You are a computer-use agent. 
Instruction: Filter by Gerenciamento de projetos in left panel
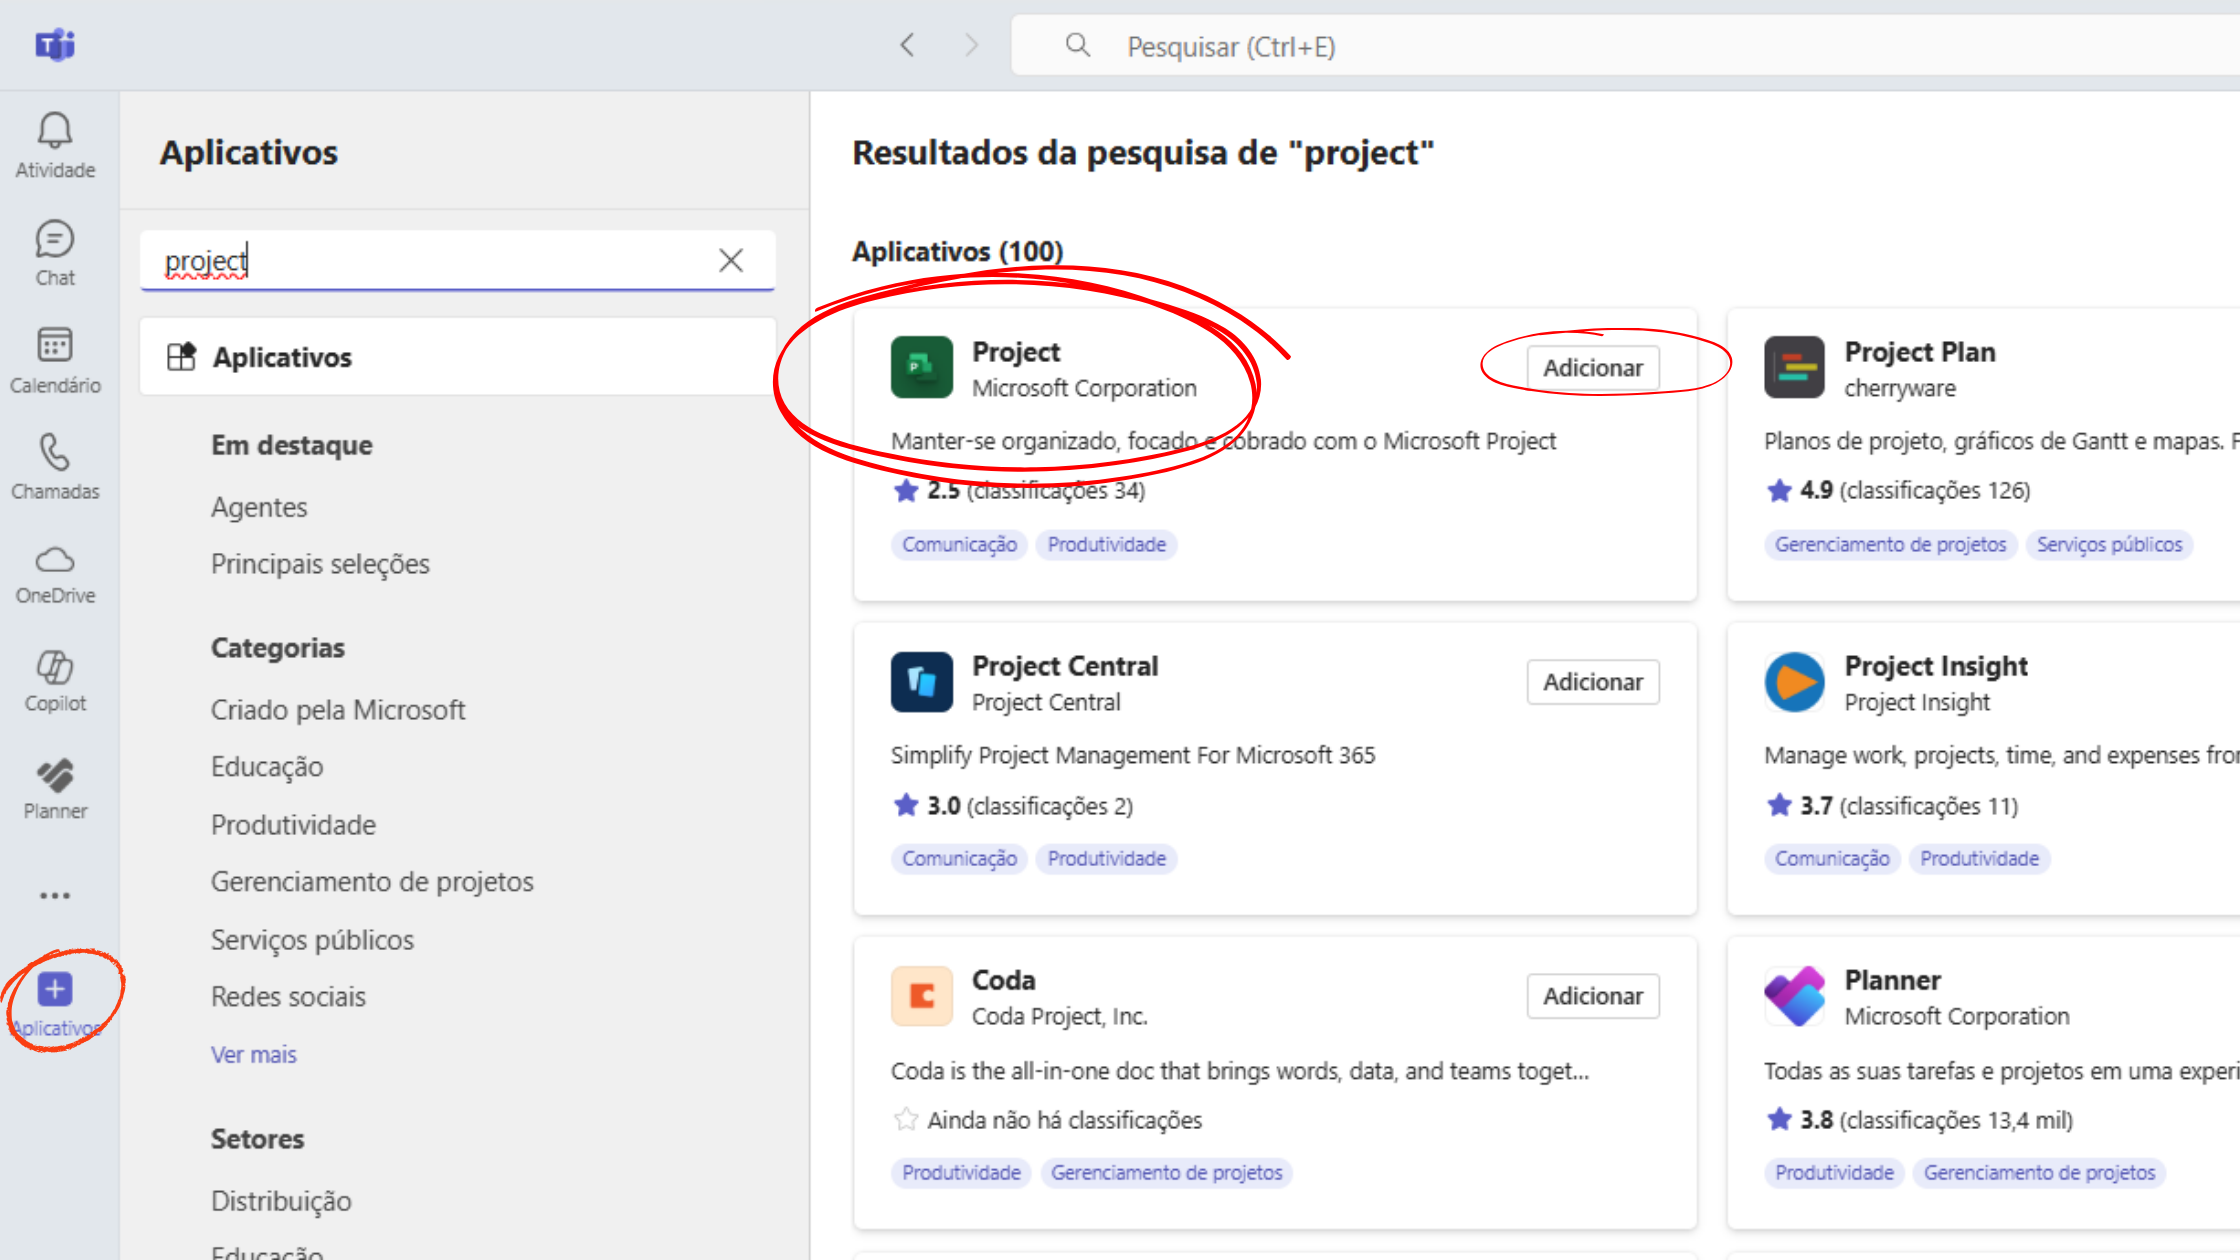coord(372,882)
